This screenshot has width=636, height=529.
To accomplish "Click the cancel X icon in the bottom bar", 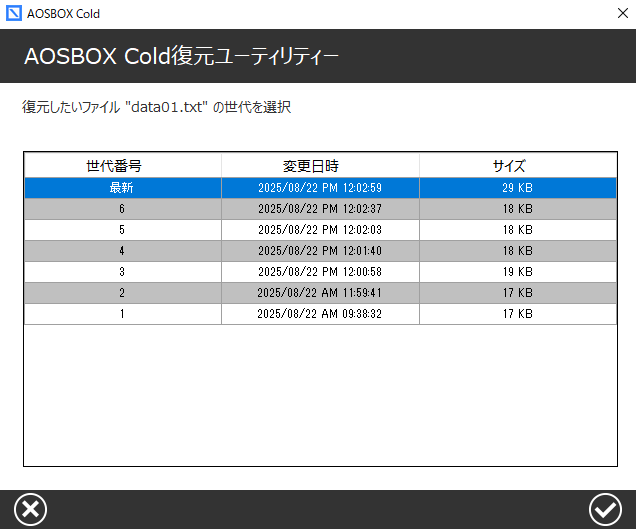I will click(32, 510).
